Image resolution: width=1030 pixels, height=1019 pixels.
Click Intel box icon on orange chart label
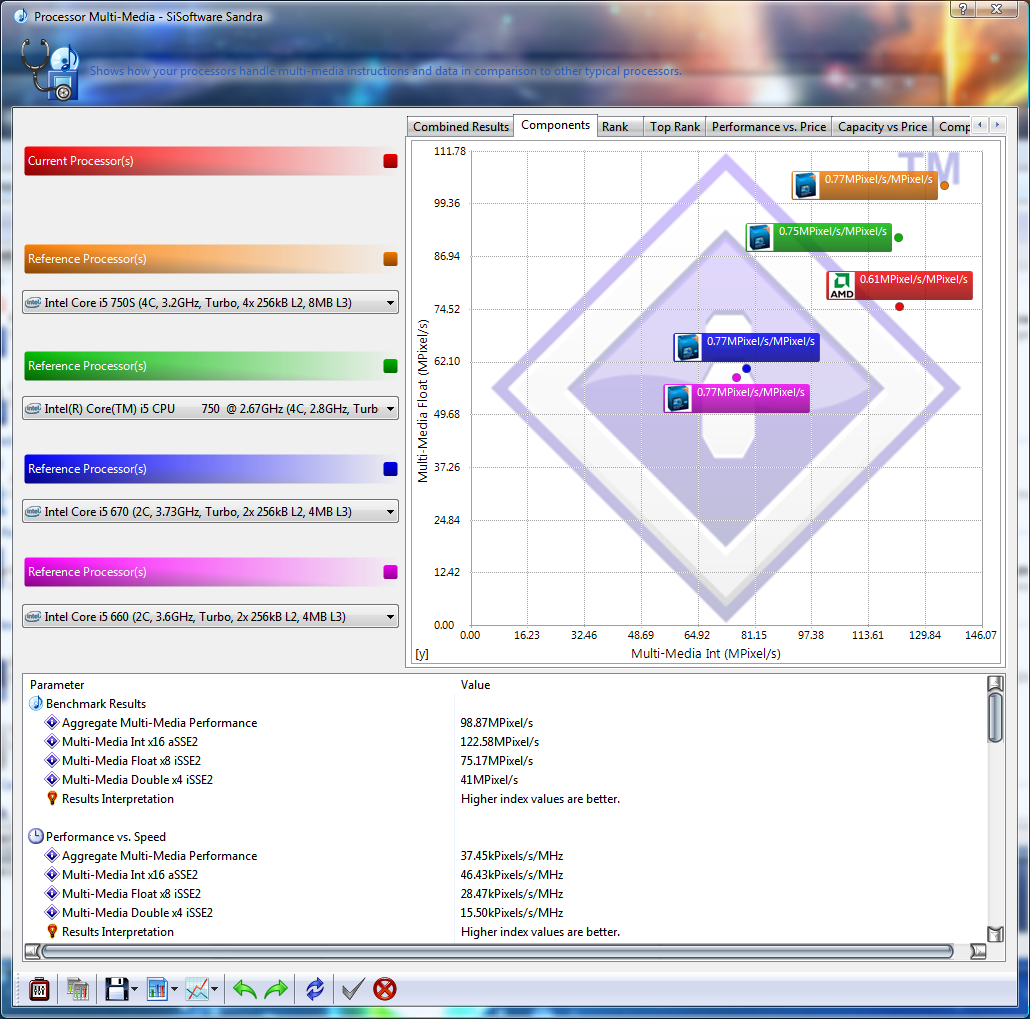coord(806,185)
